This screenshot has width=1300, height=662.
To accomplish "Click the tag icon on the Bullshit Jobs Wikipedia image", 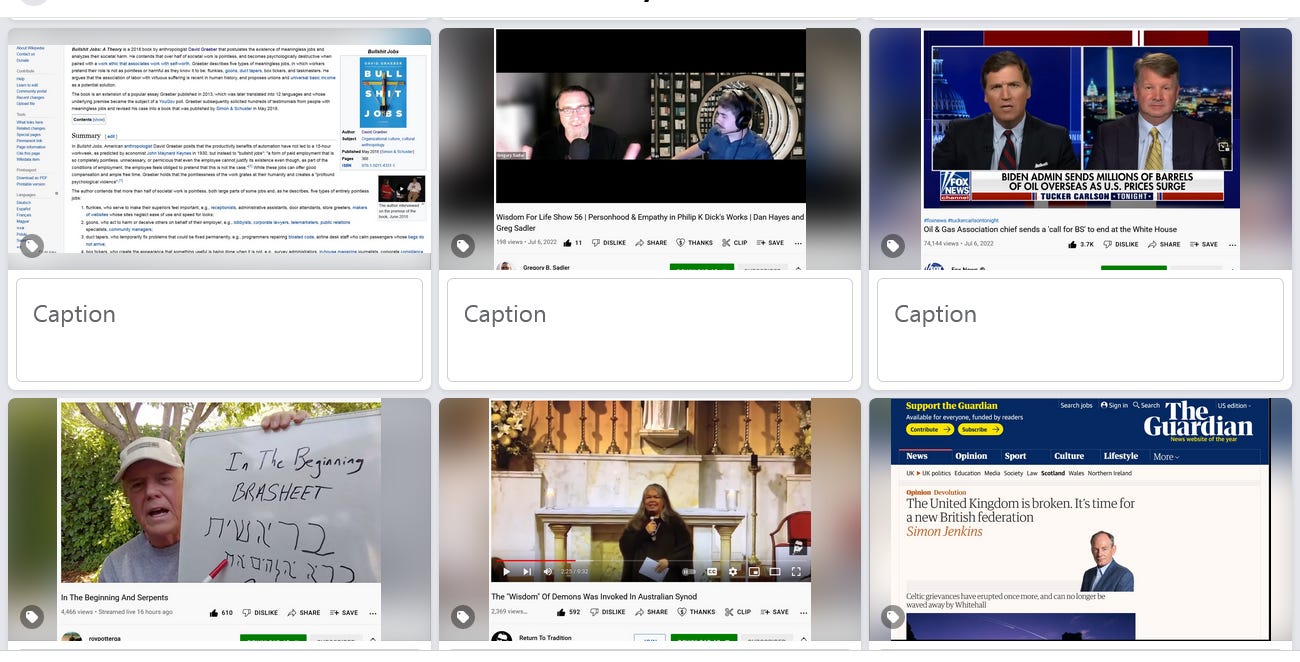I will pos(32,246).
